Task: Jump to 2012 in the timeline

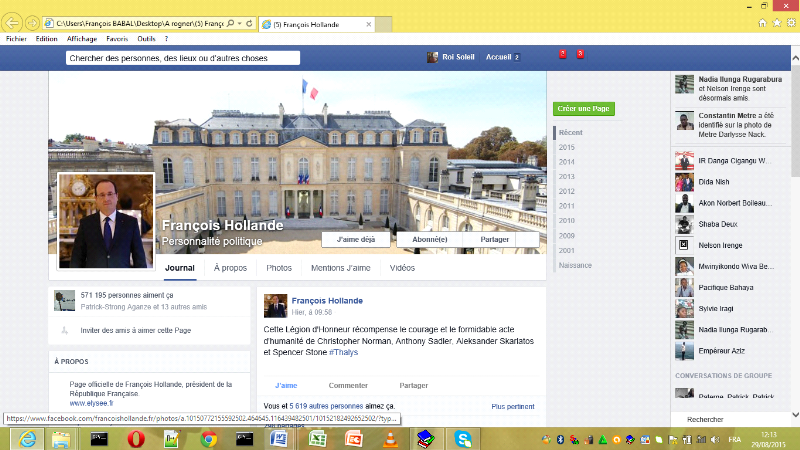Action: click(567, 191)
